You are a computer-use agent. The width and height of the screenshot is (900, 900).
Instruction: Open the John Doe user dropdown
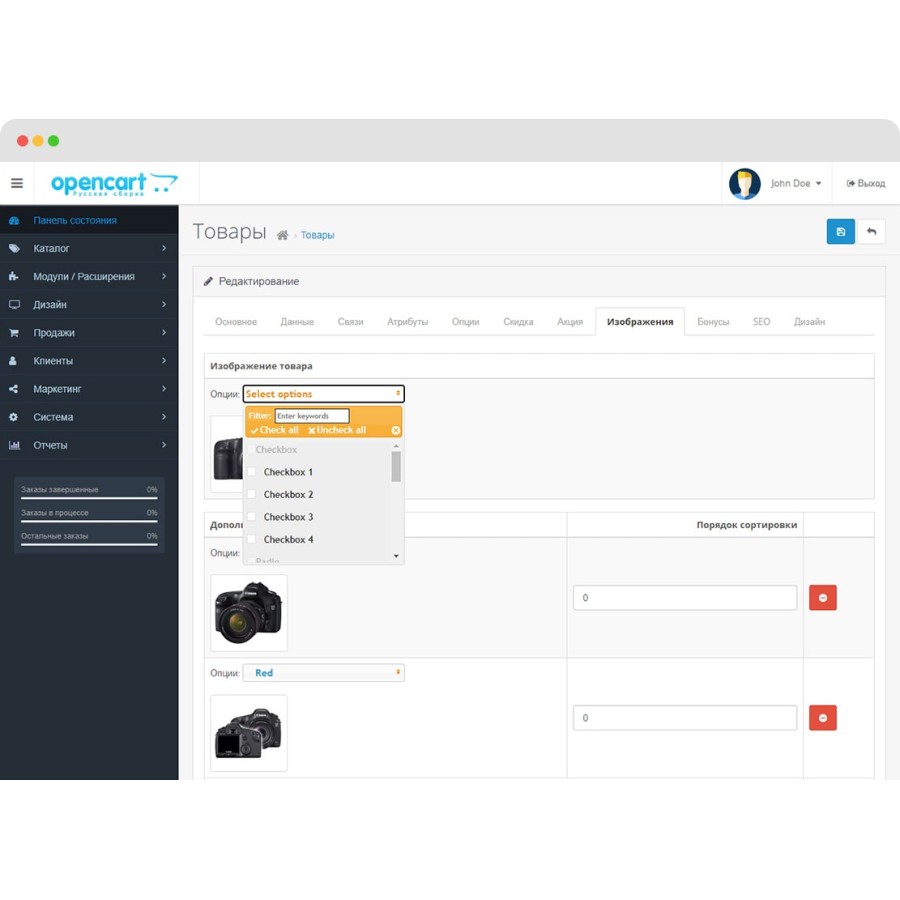[796, 184]
